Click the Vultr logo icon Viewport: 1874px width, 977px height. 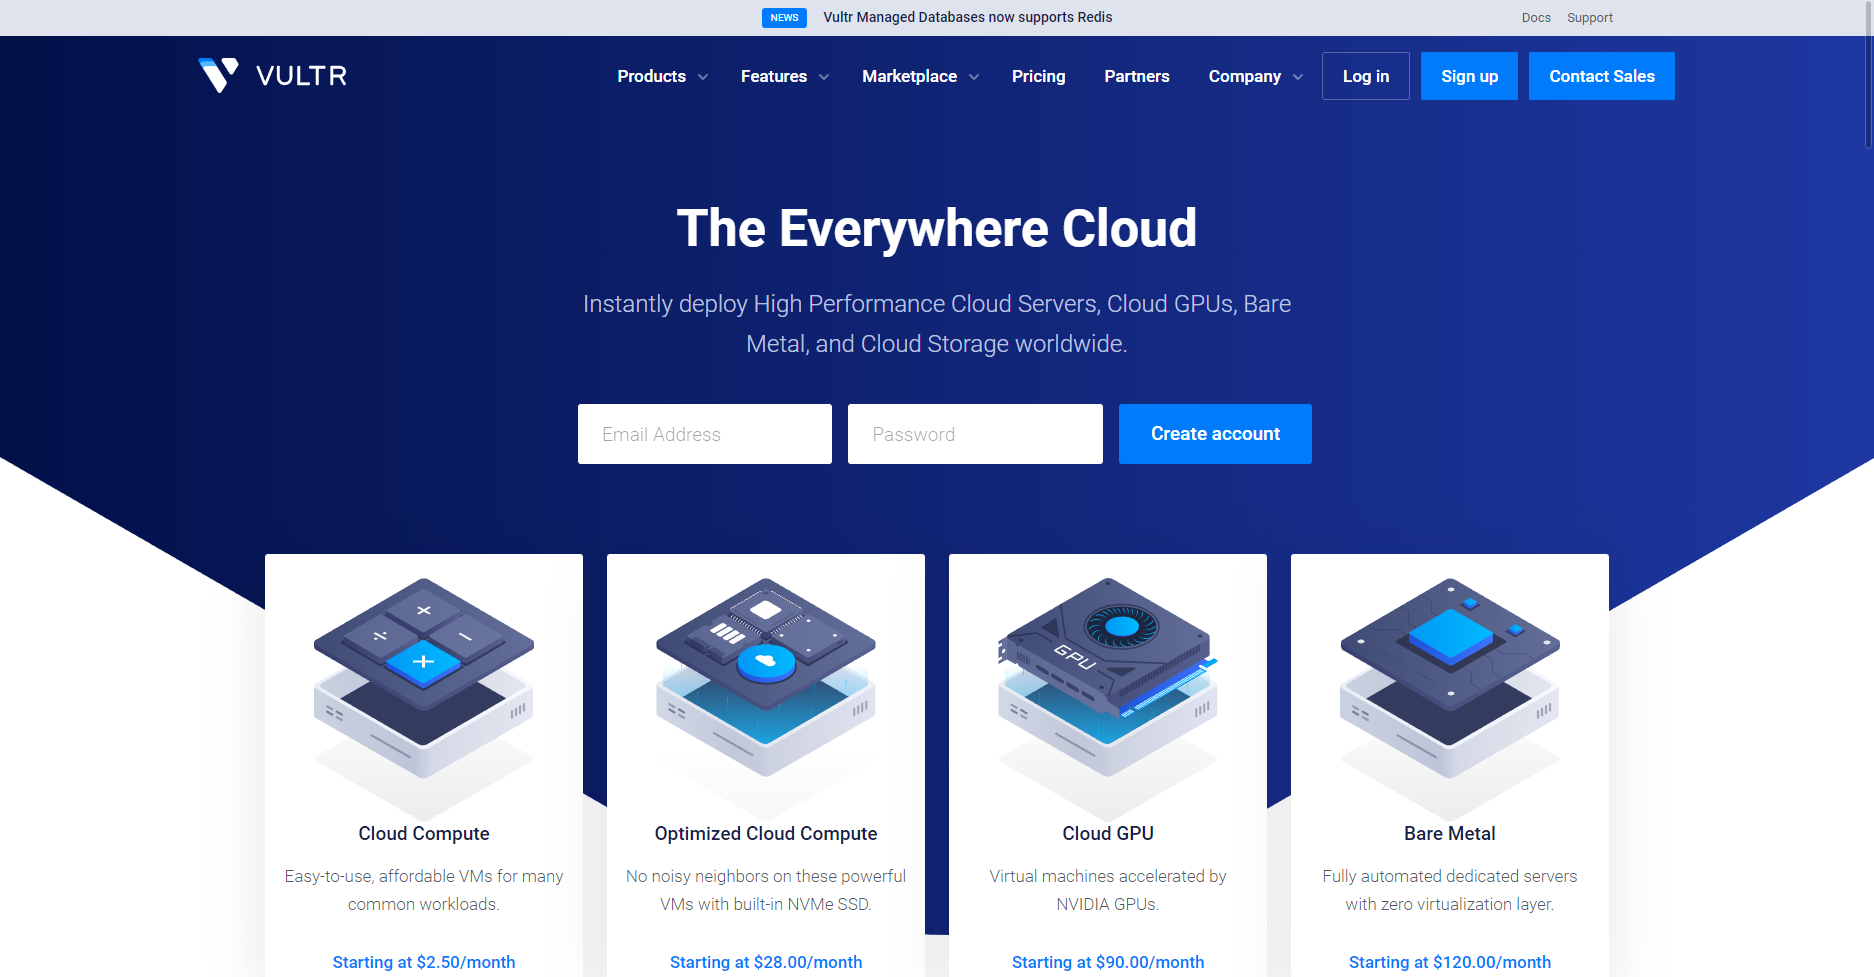tap(218, 75)
